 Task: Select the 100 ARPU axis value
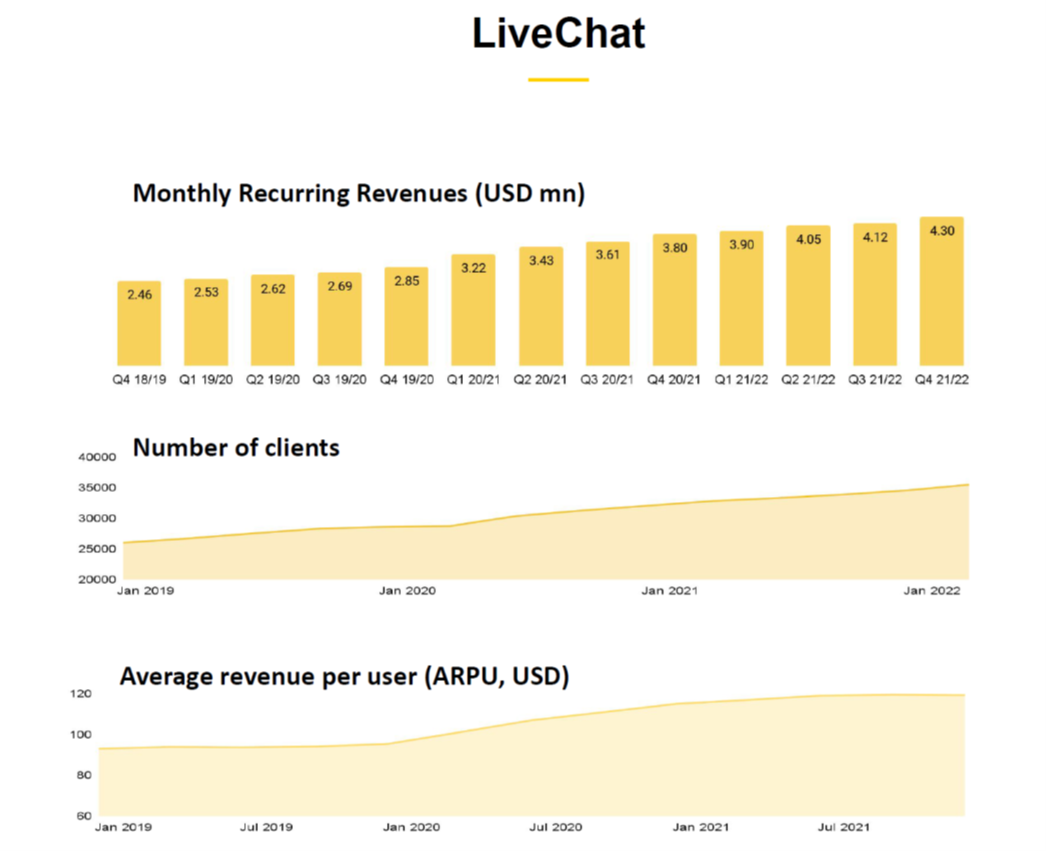pos(81,735)
